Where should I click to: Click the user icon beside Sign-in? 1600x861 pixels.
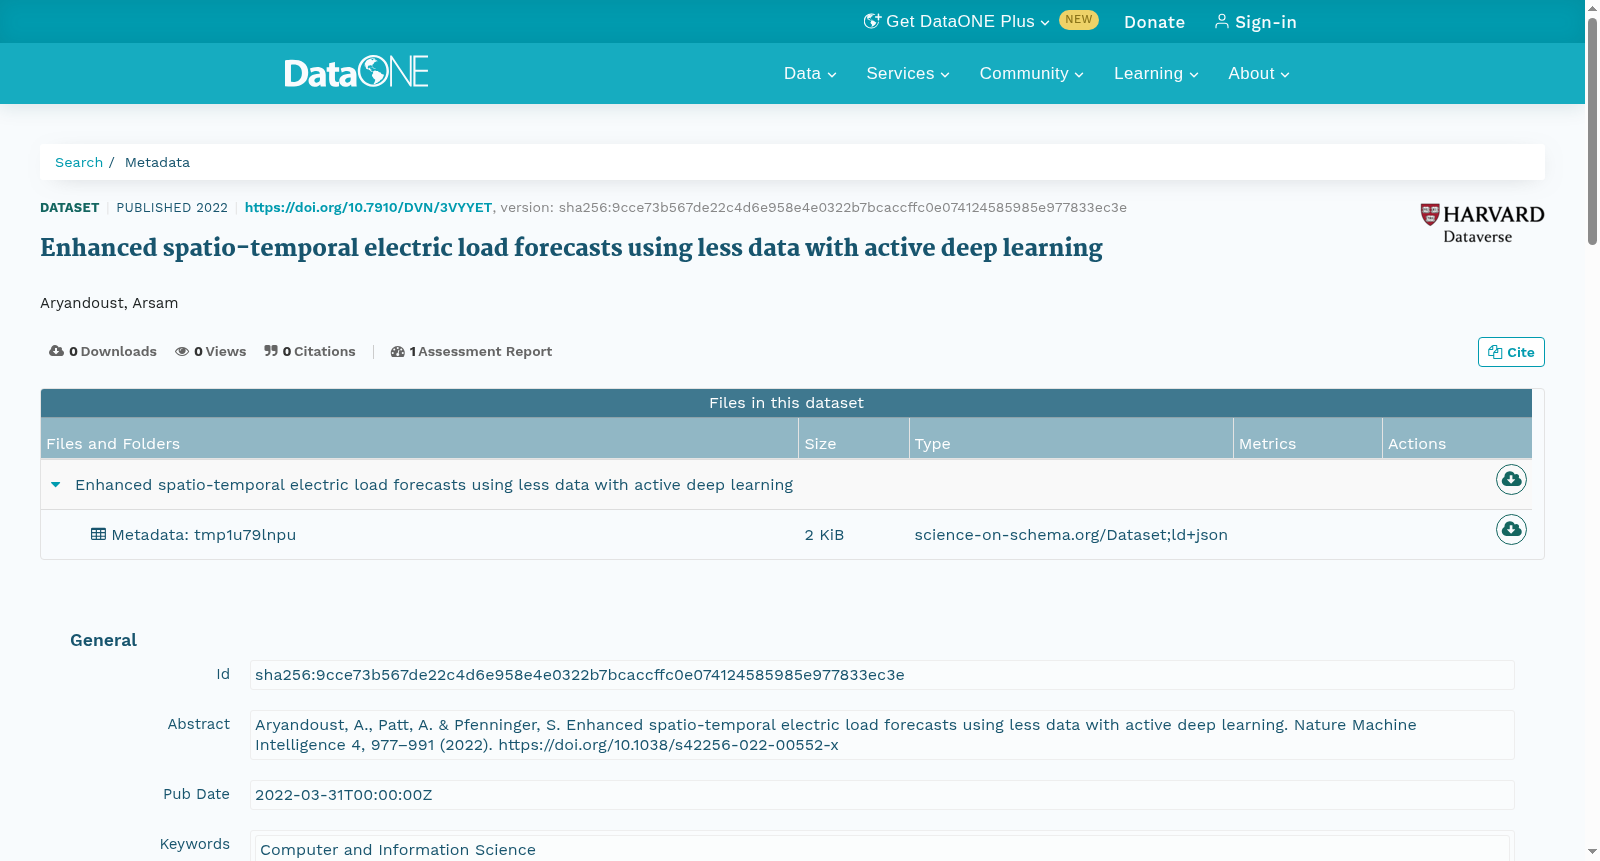pyautogui.click(x=1221, y=21)
